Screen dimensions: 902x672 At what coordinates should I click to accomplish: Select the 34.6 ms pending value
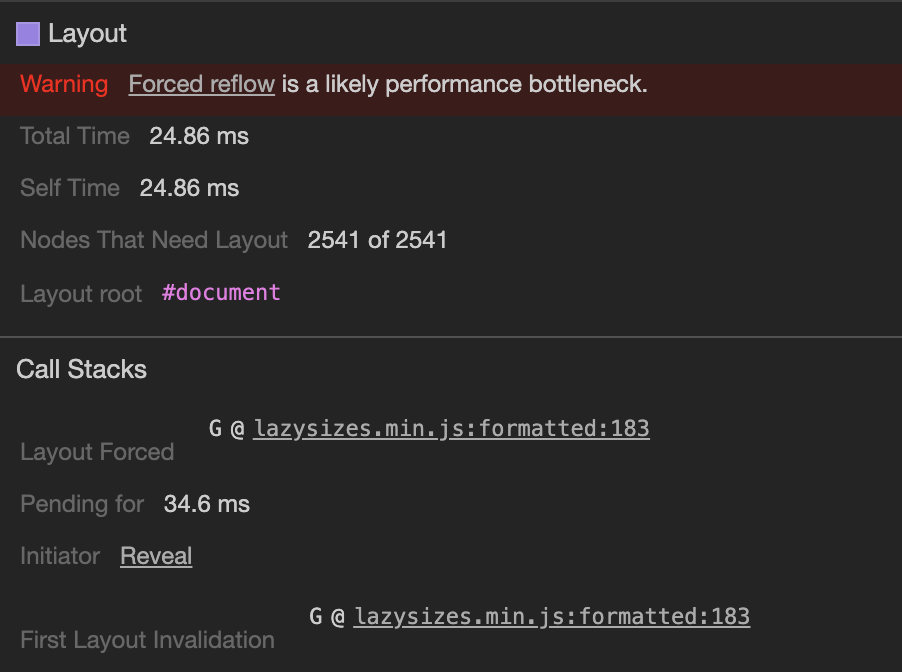pos(206,504)
